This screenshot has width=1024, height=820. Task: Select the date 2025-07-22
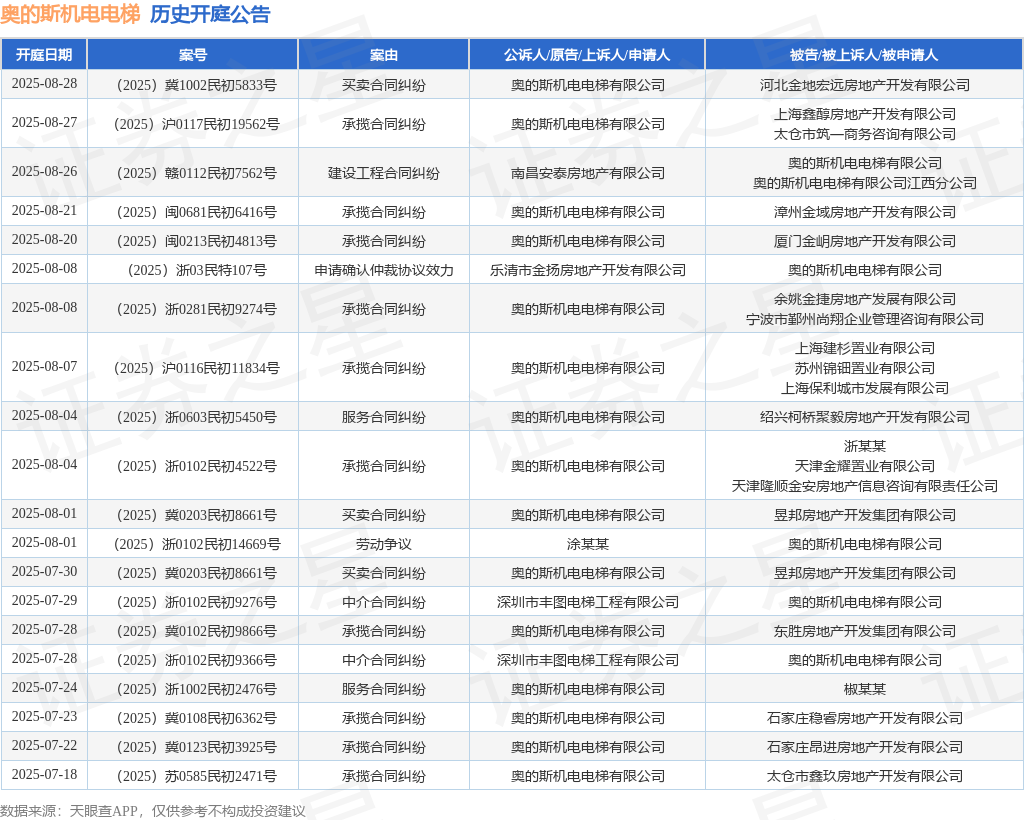(44, 746)
